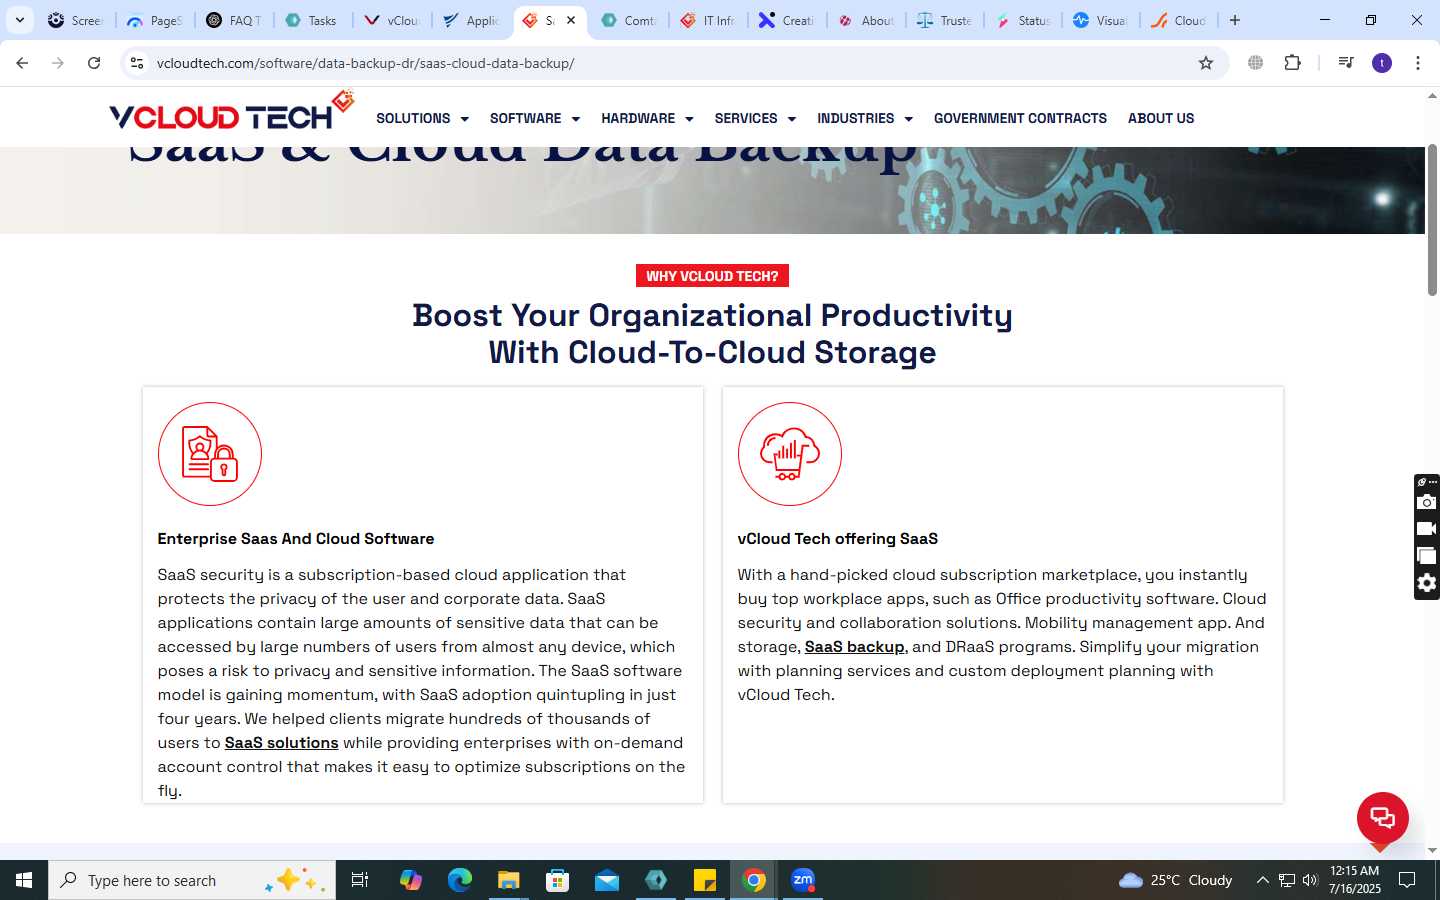Open the Mail app on the taskbar
The image size is (1440, 900).
[x=607, y=880]
